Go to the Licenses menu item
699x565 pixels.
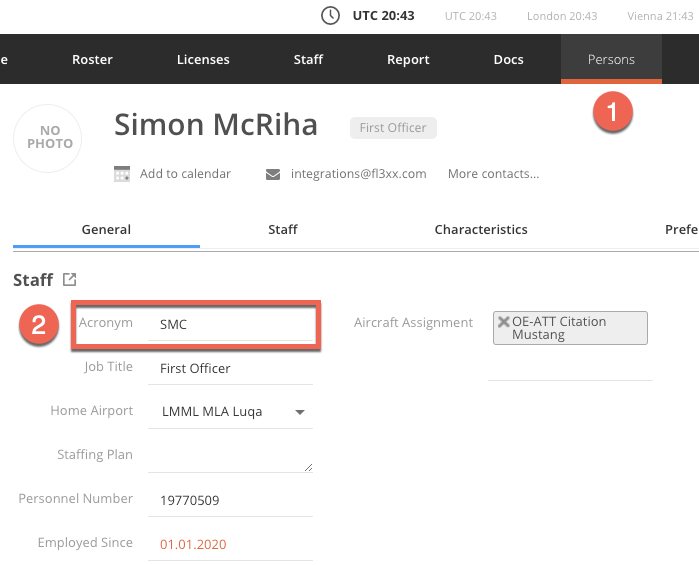pos(203,59)
